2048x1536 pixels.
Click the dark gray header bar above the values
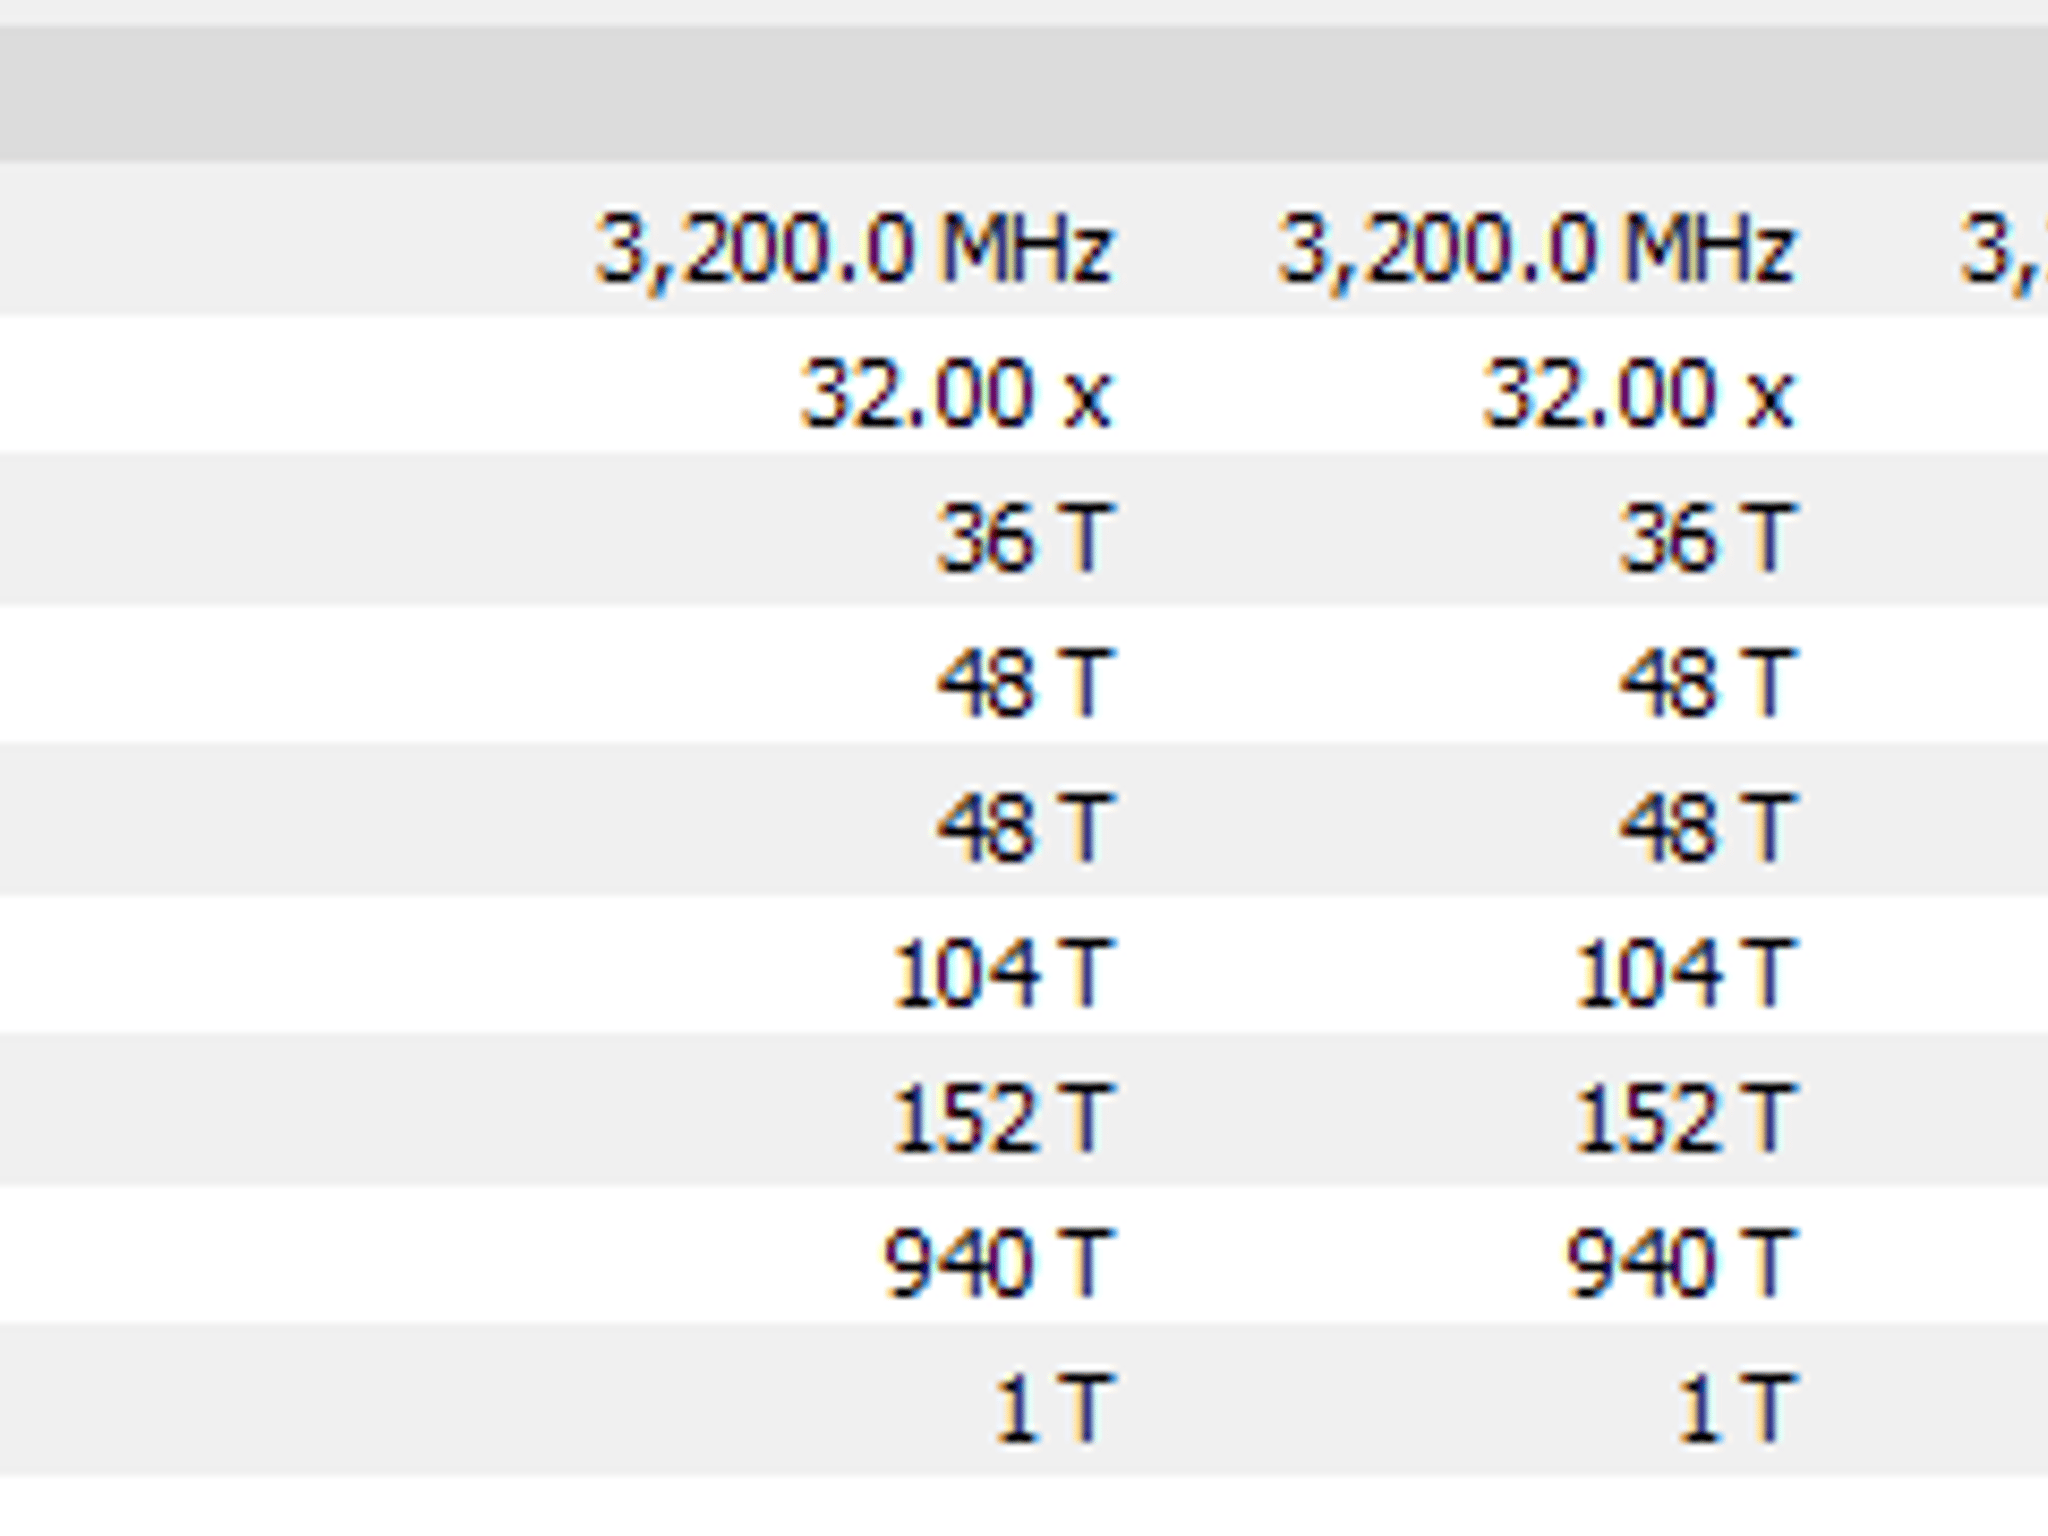[x=1024, y=94]
